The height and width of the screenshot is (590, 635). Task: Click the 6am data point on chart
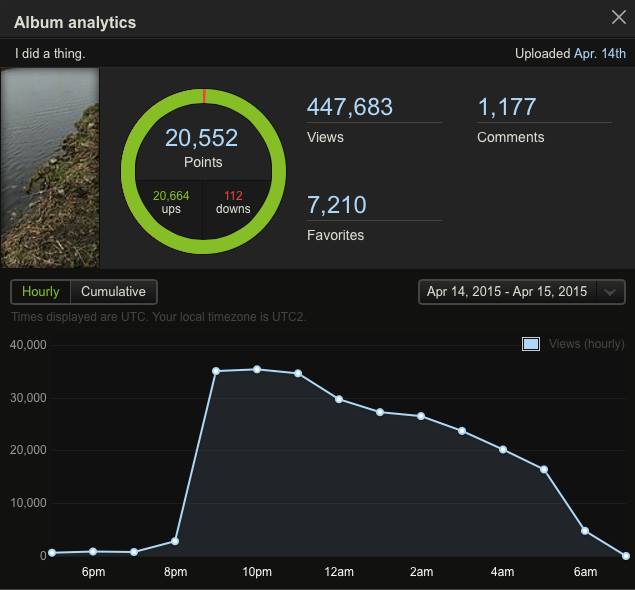(585, 531)
